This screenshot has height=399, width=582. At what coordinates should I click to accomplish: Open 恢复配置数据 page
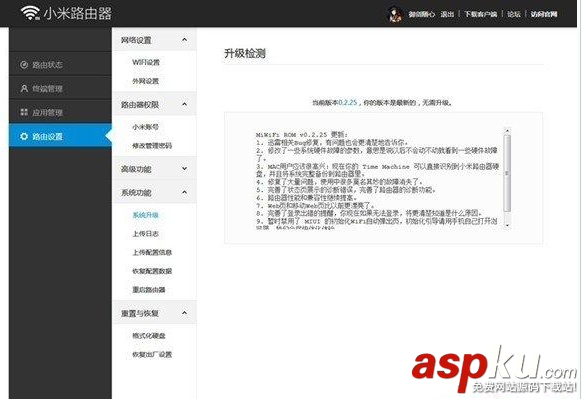(152, 271)
